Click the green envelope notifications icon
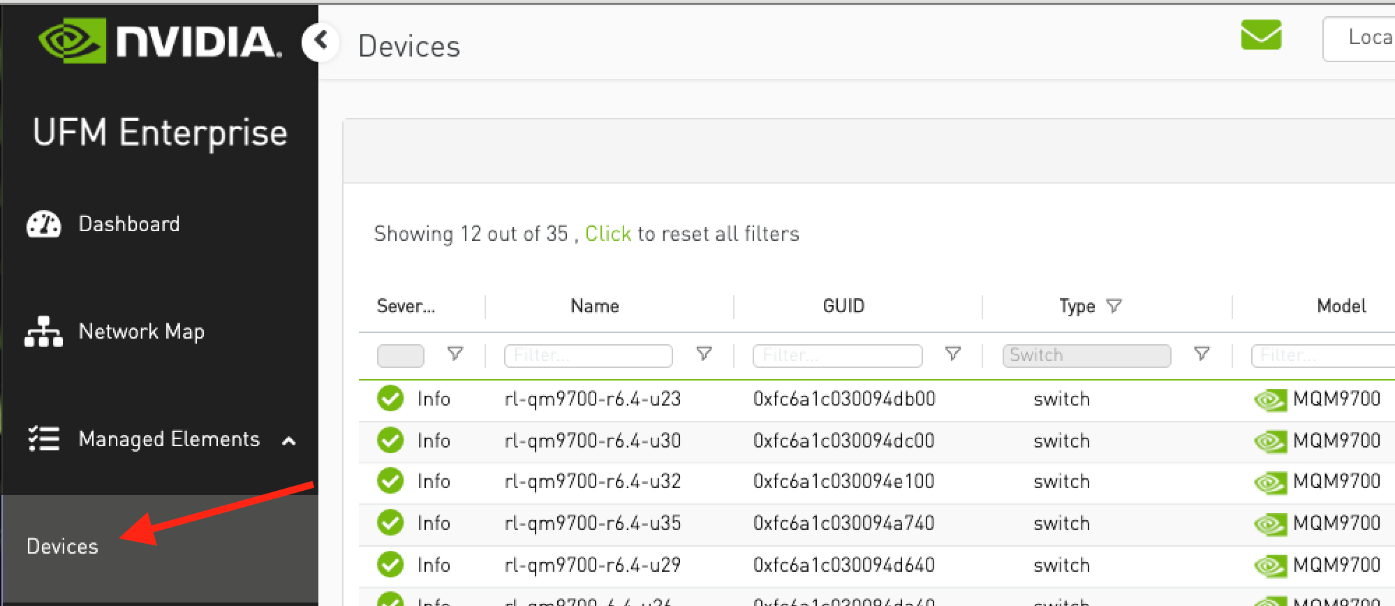This screenshot has height=606, width=1395. (1261, 36)
